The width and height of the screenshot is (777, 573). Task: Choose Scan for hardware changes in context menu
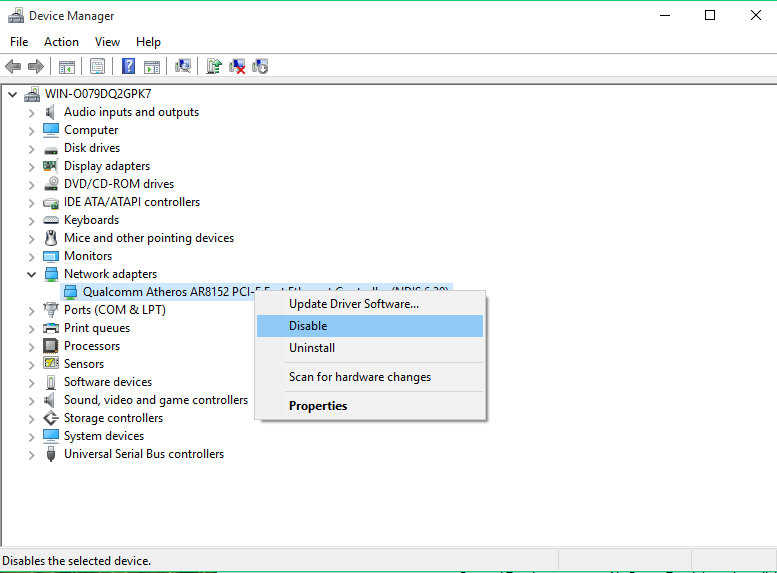[x=370, y=377]
